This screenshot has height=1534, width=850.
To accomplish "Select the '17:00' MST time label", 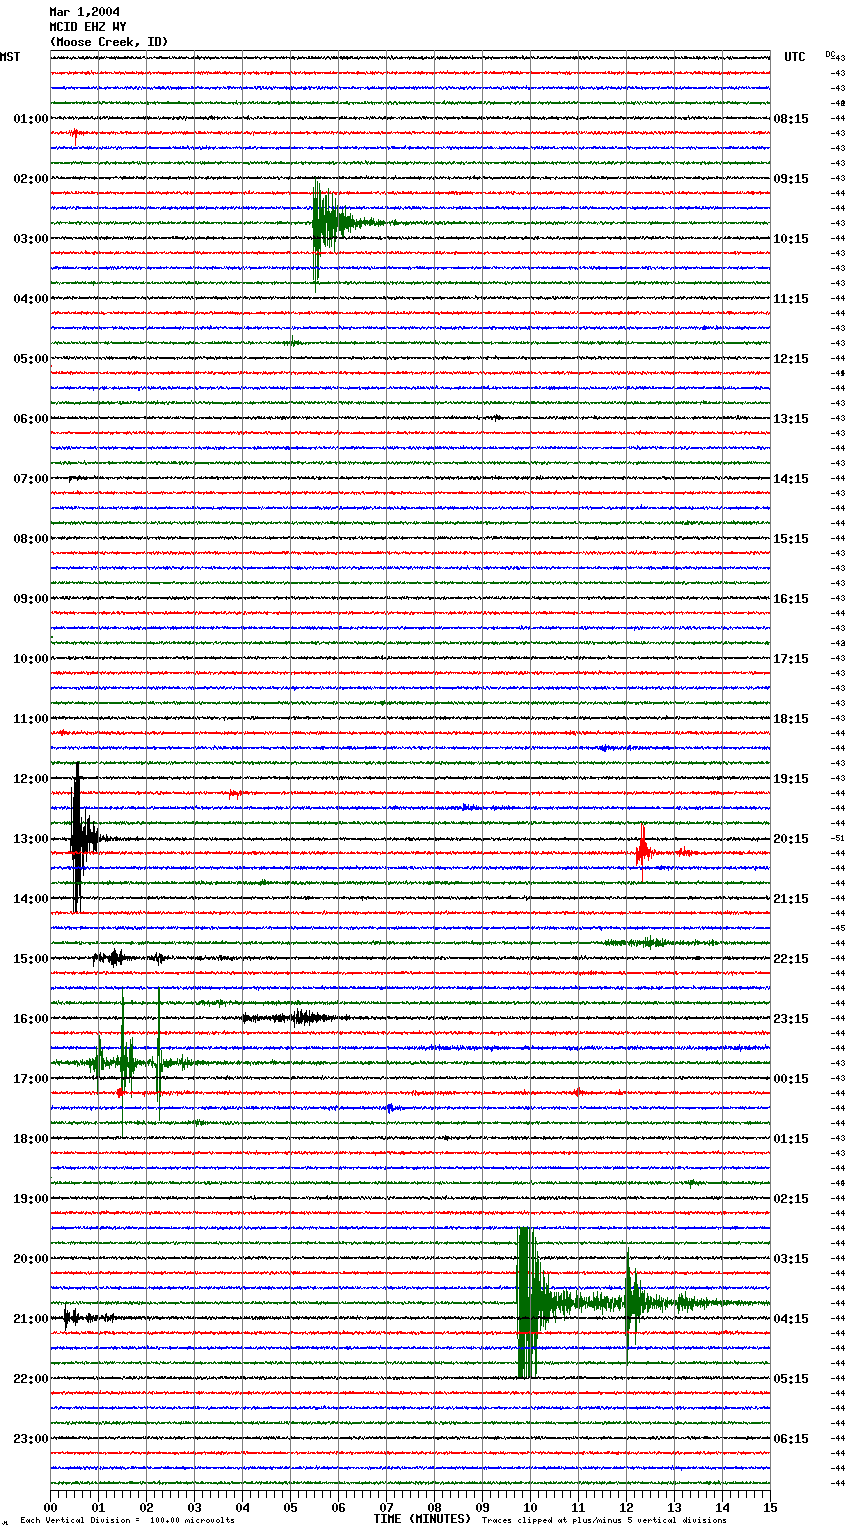I will 31,1079.
